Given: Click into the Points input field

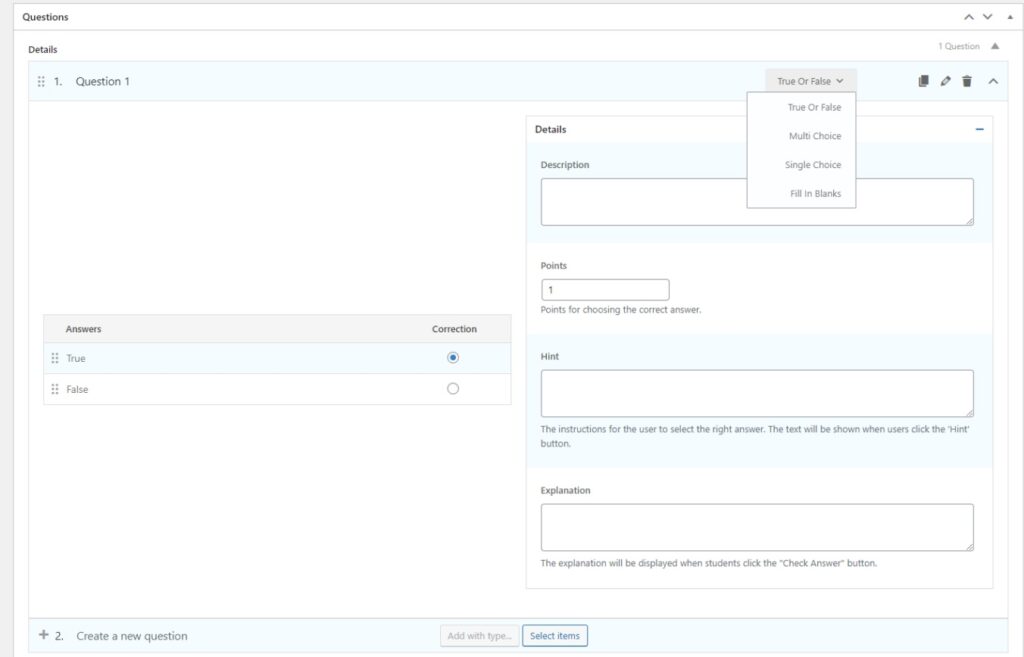Looking at the screenshot, I should click(605, 290).
